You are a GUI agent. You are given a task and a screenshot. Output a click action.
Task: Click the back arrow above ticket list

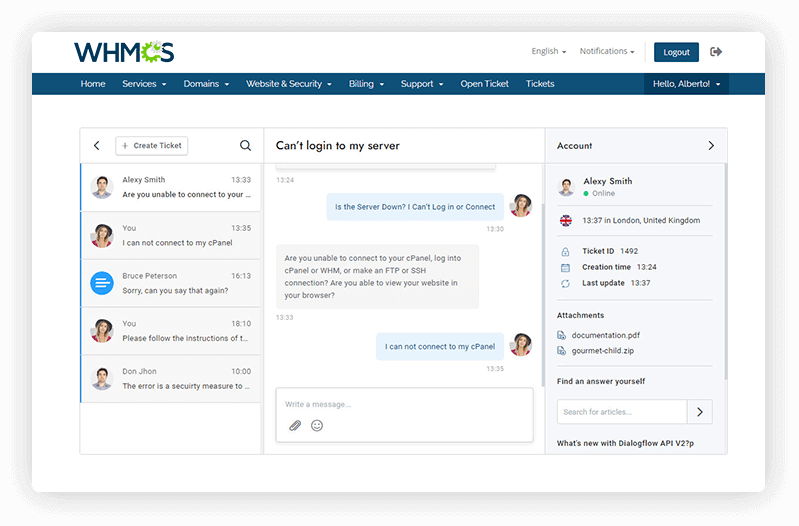click(97, 146)
